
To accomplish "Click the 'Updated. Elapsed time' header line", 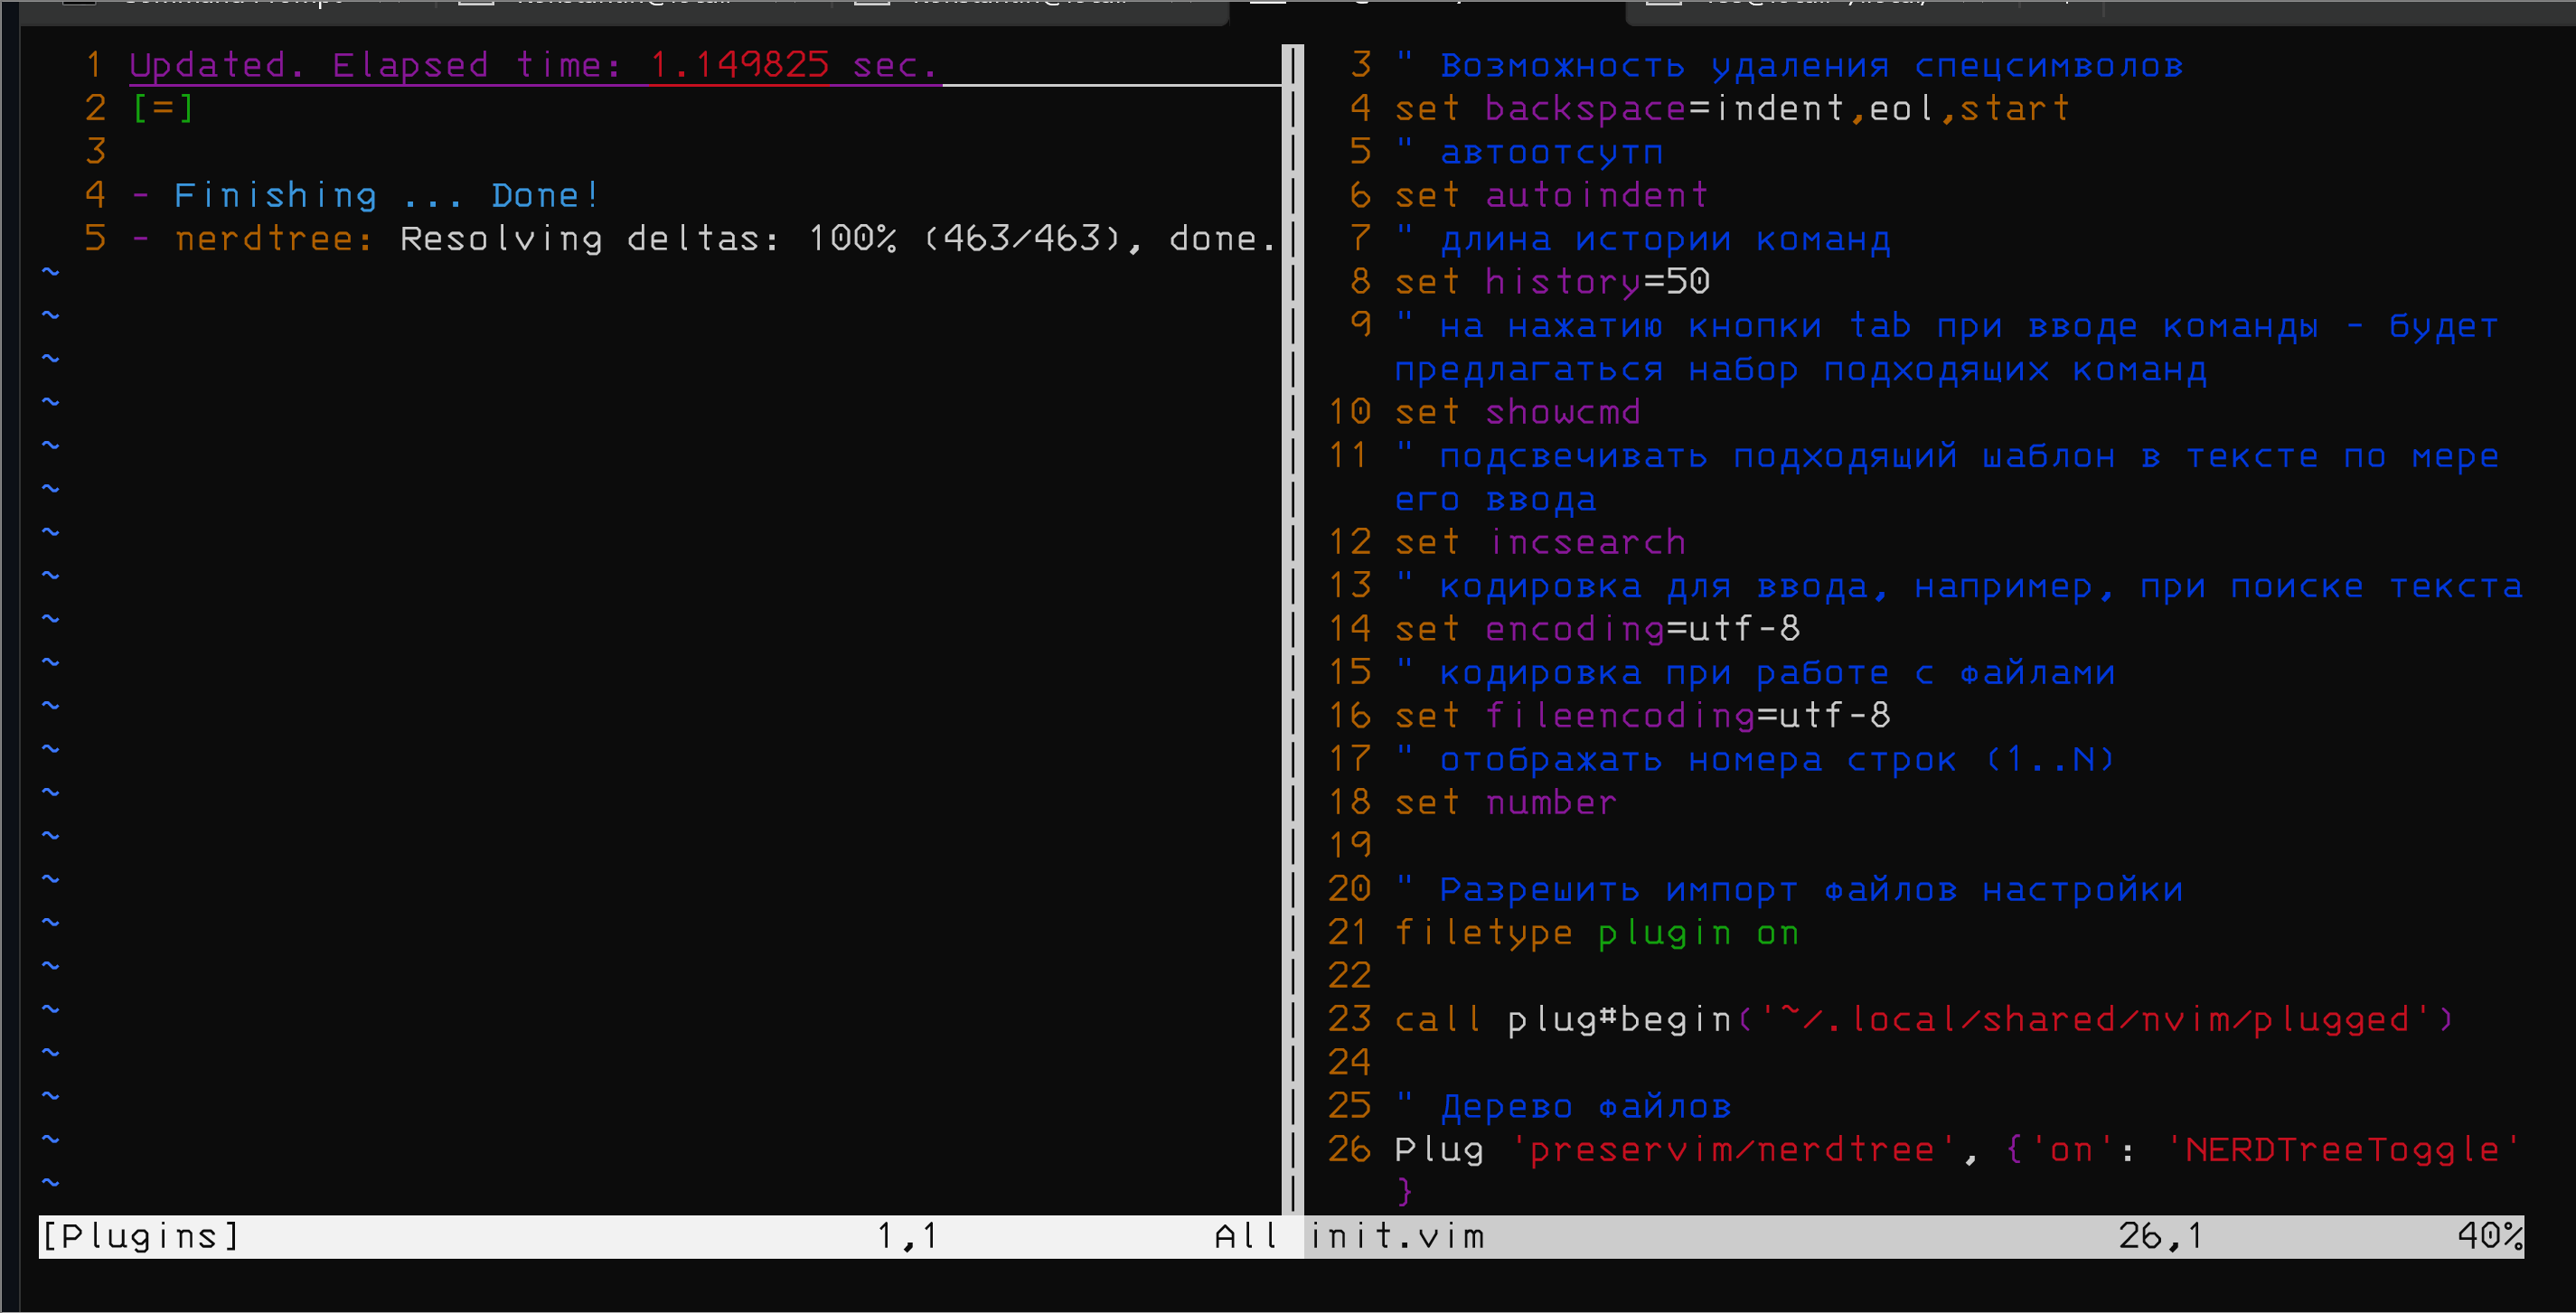I will point(533,65).
